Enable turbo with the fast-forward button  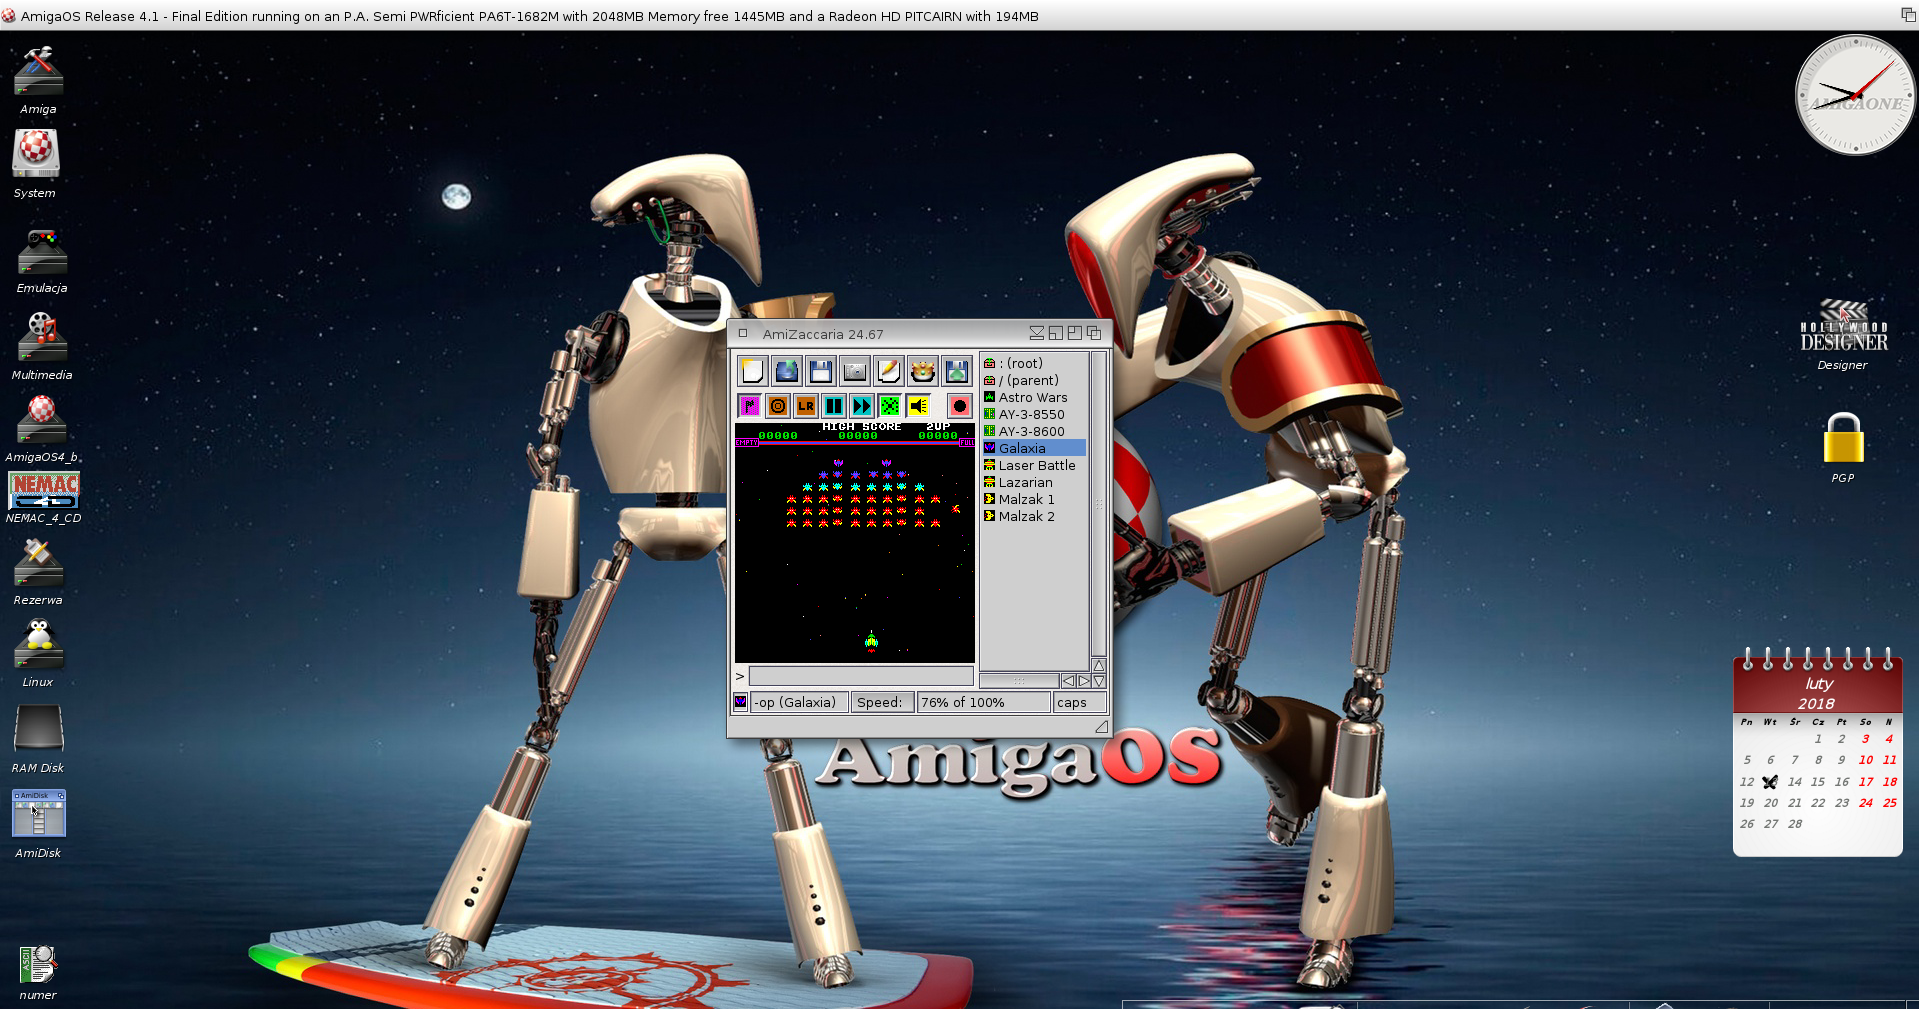pos(862,405)
